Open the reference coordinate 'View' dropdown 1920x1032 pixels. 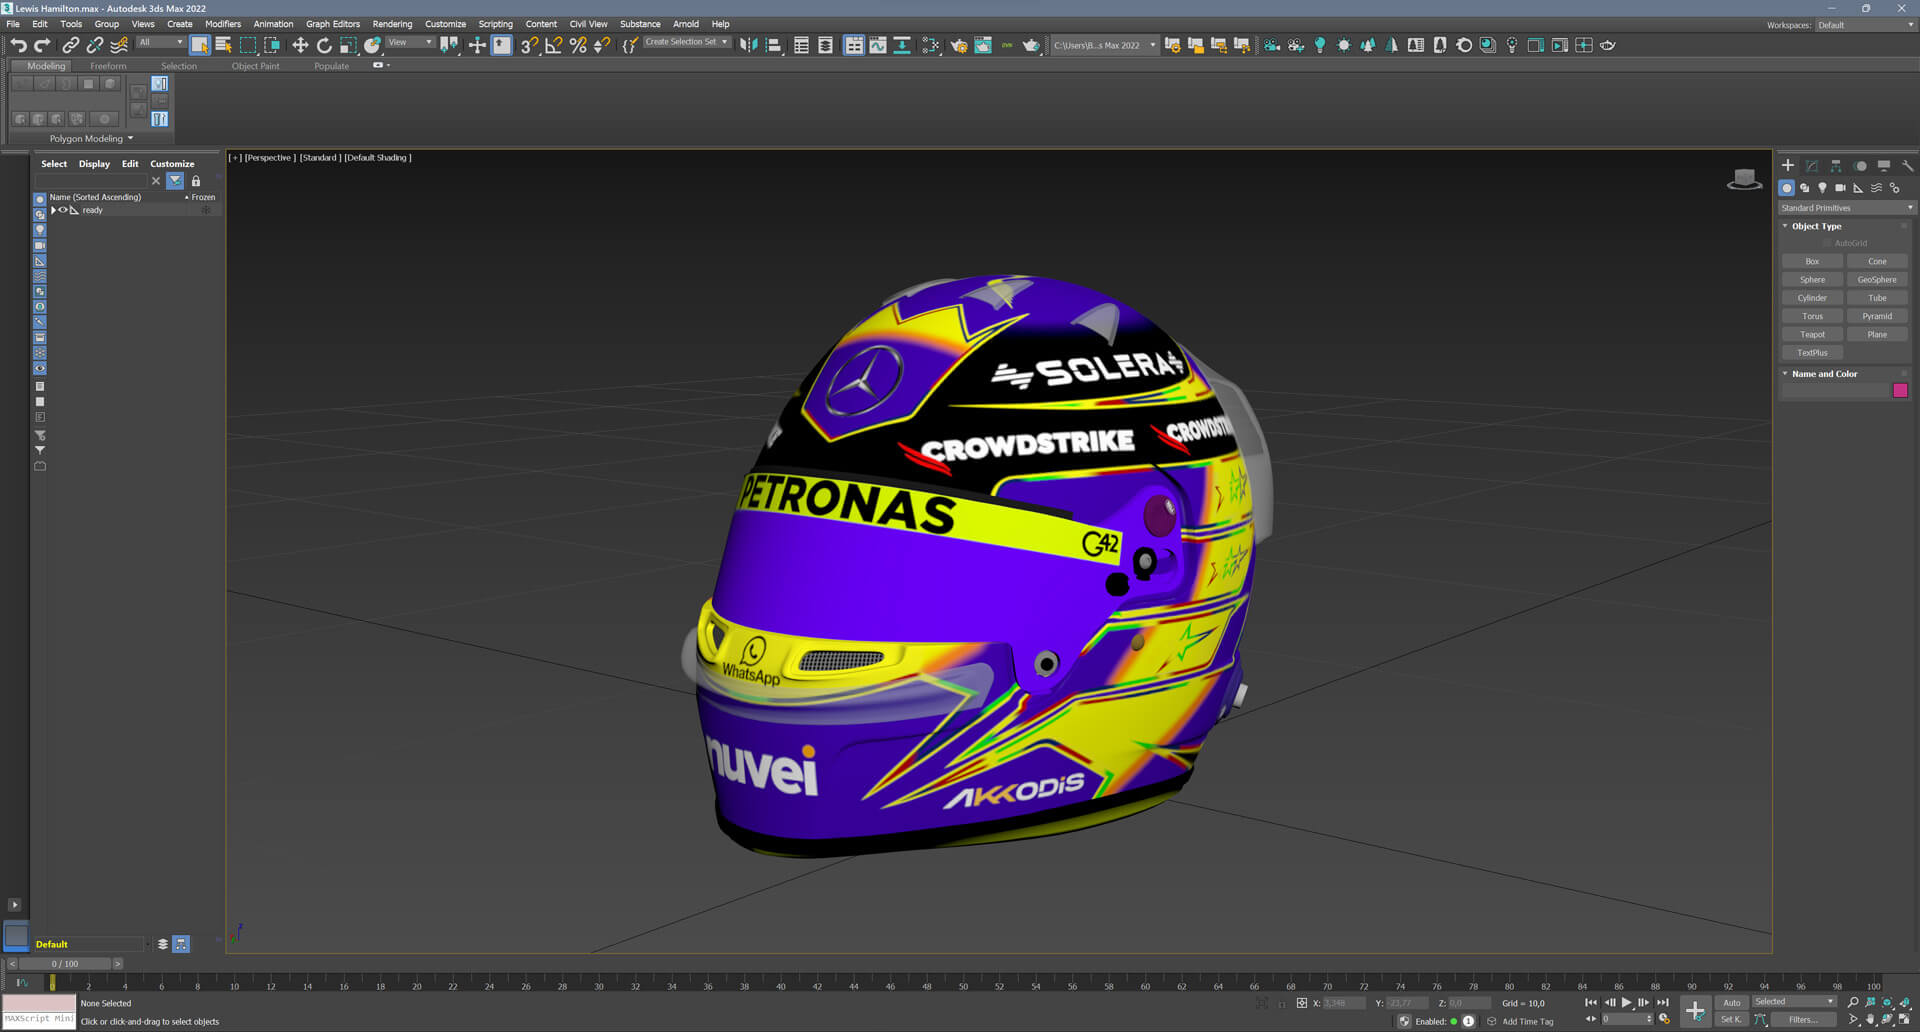tap(410, 42)
